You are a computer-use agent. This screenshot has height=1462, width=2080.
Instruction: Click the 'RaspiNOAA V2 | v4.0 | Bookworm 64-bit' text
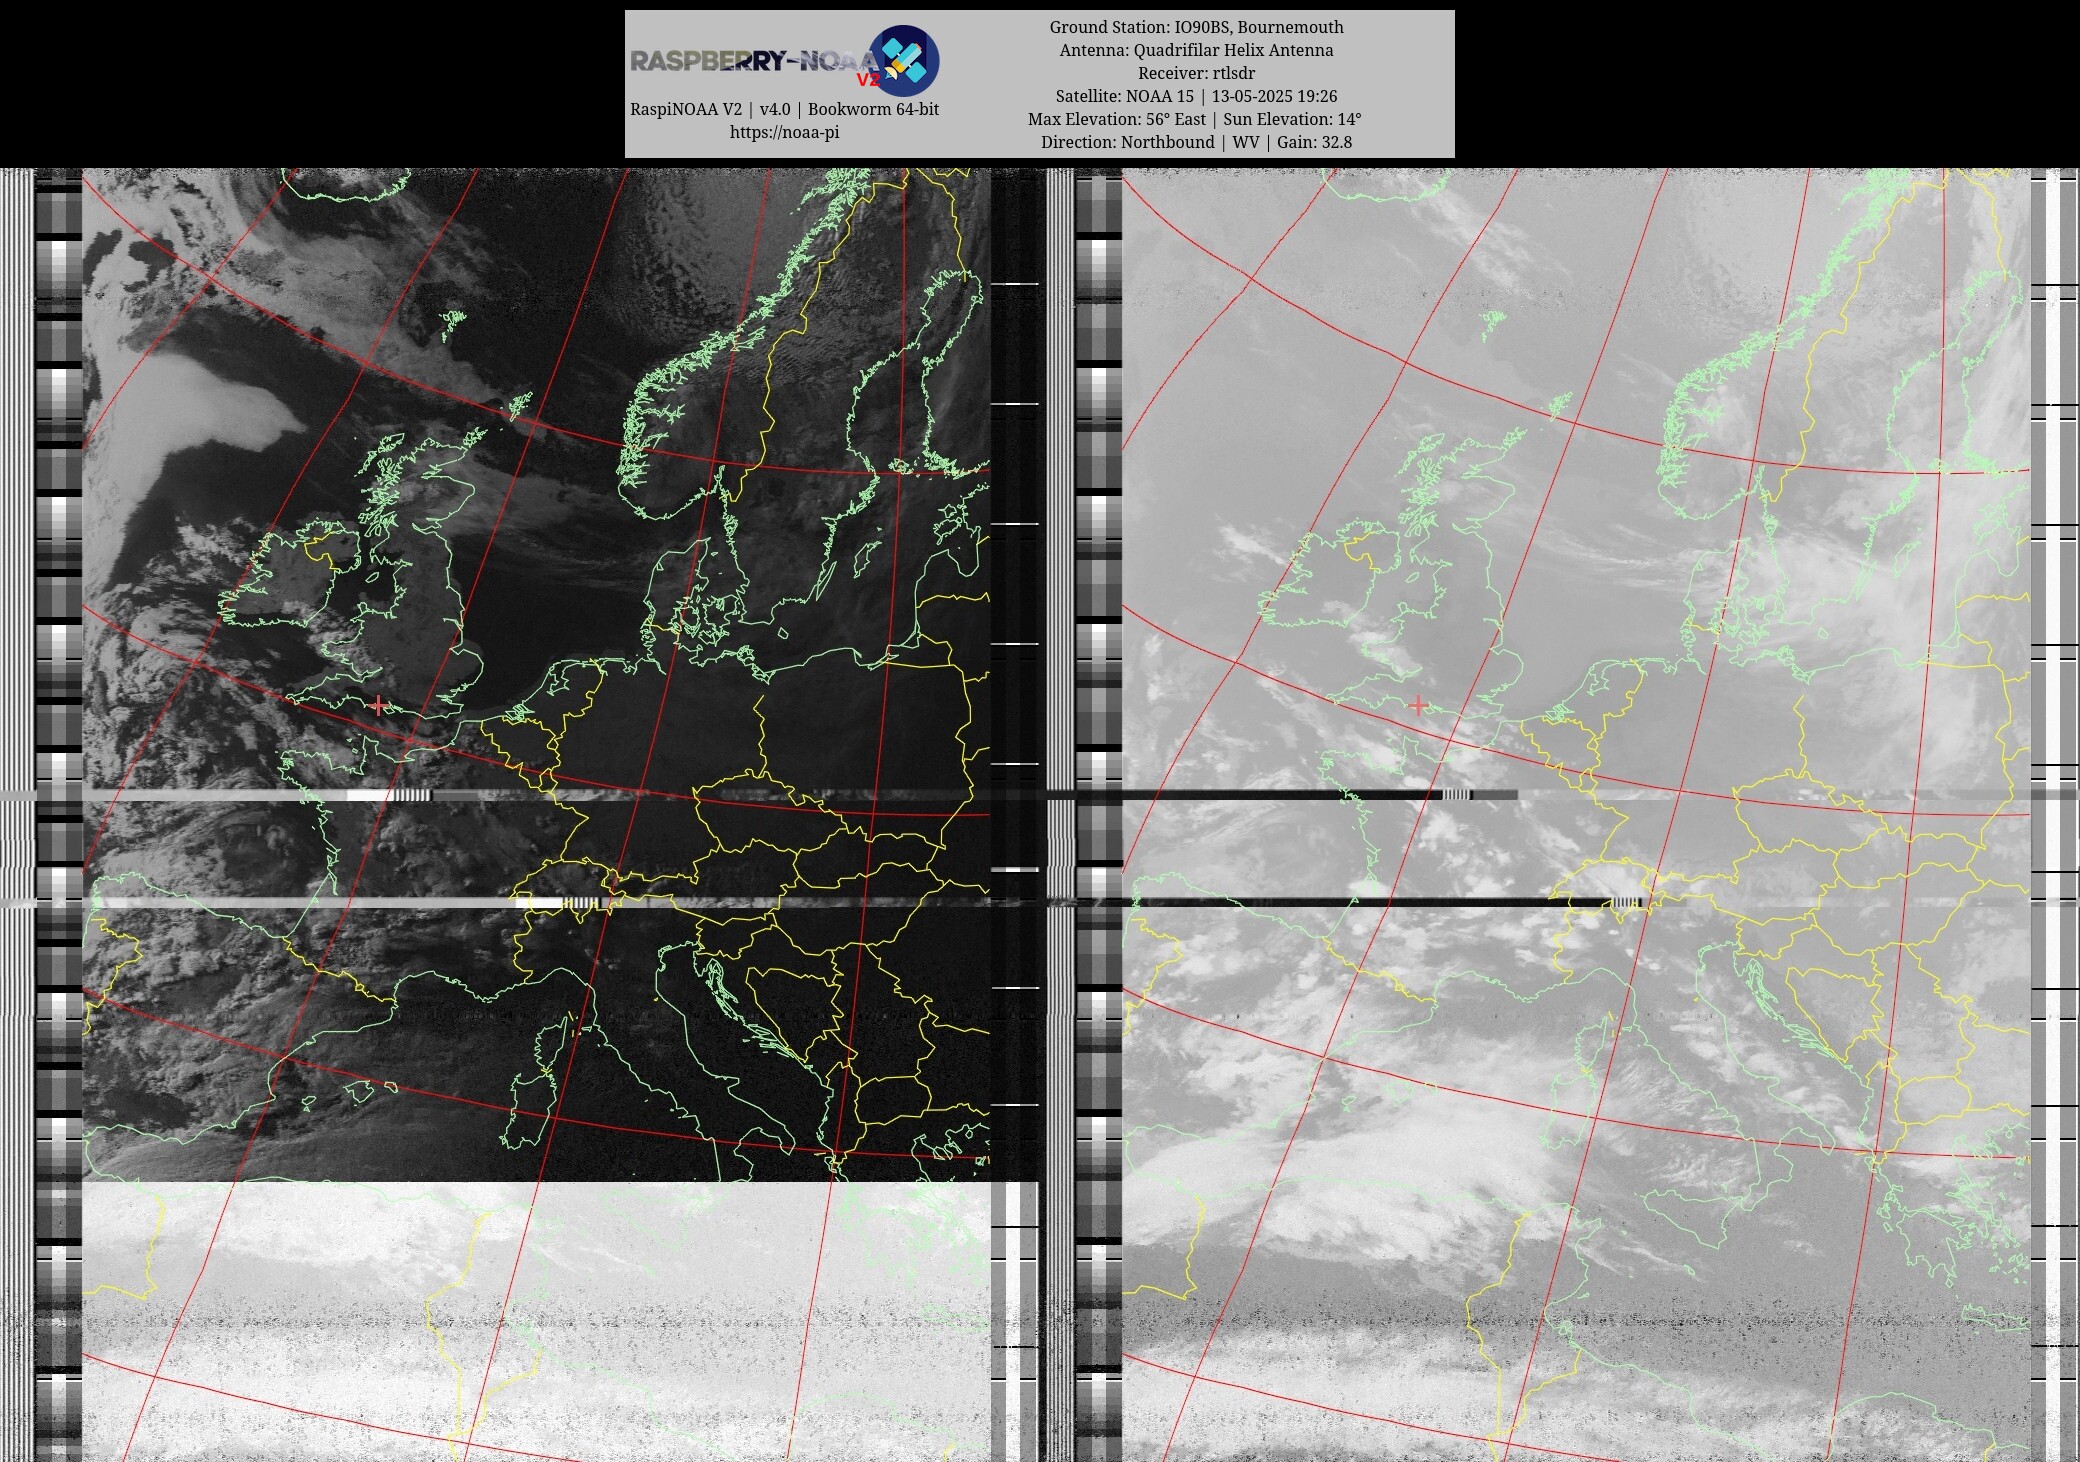pyautogui.click(x=784, y=109)
